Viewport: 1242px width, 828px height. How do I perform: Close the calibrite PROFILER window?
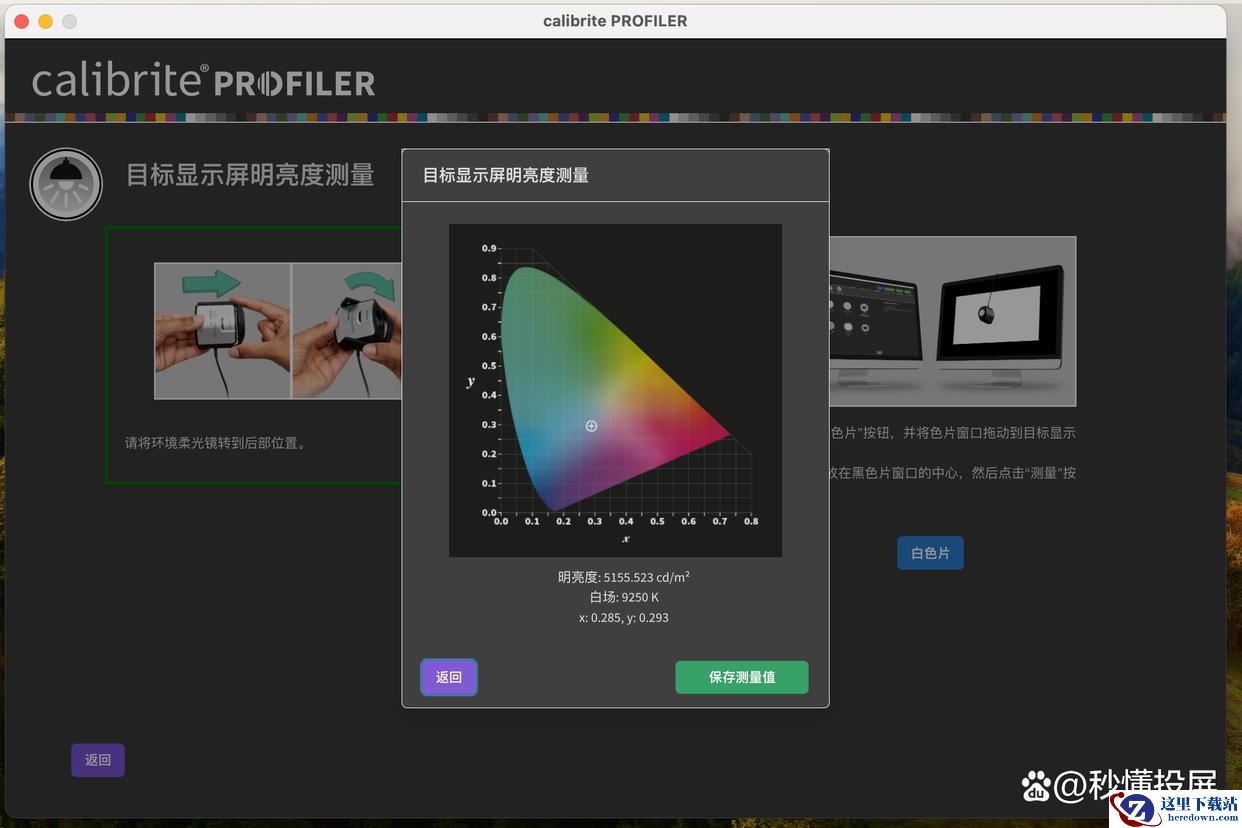[22, 21]
